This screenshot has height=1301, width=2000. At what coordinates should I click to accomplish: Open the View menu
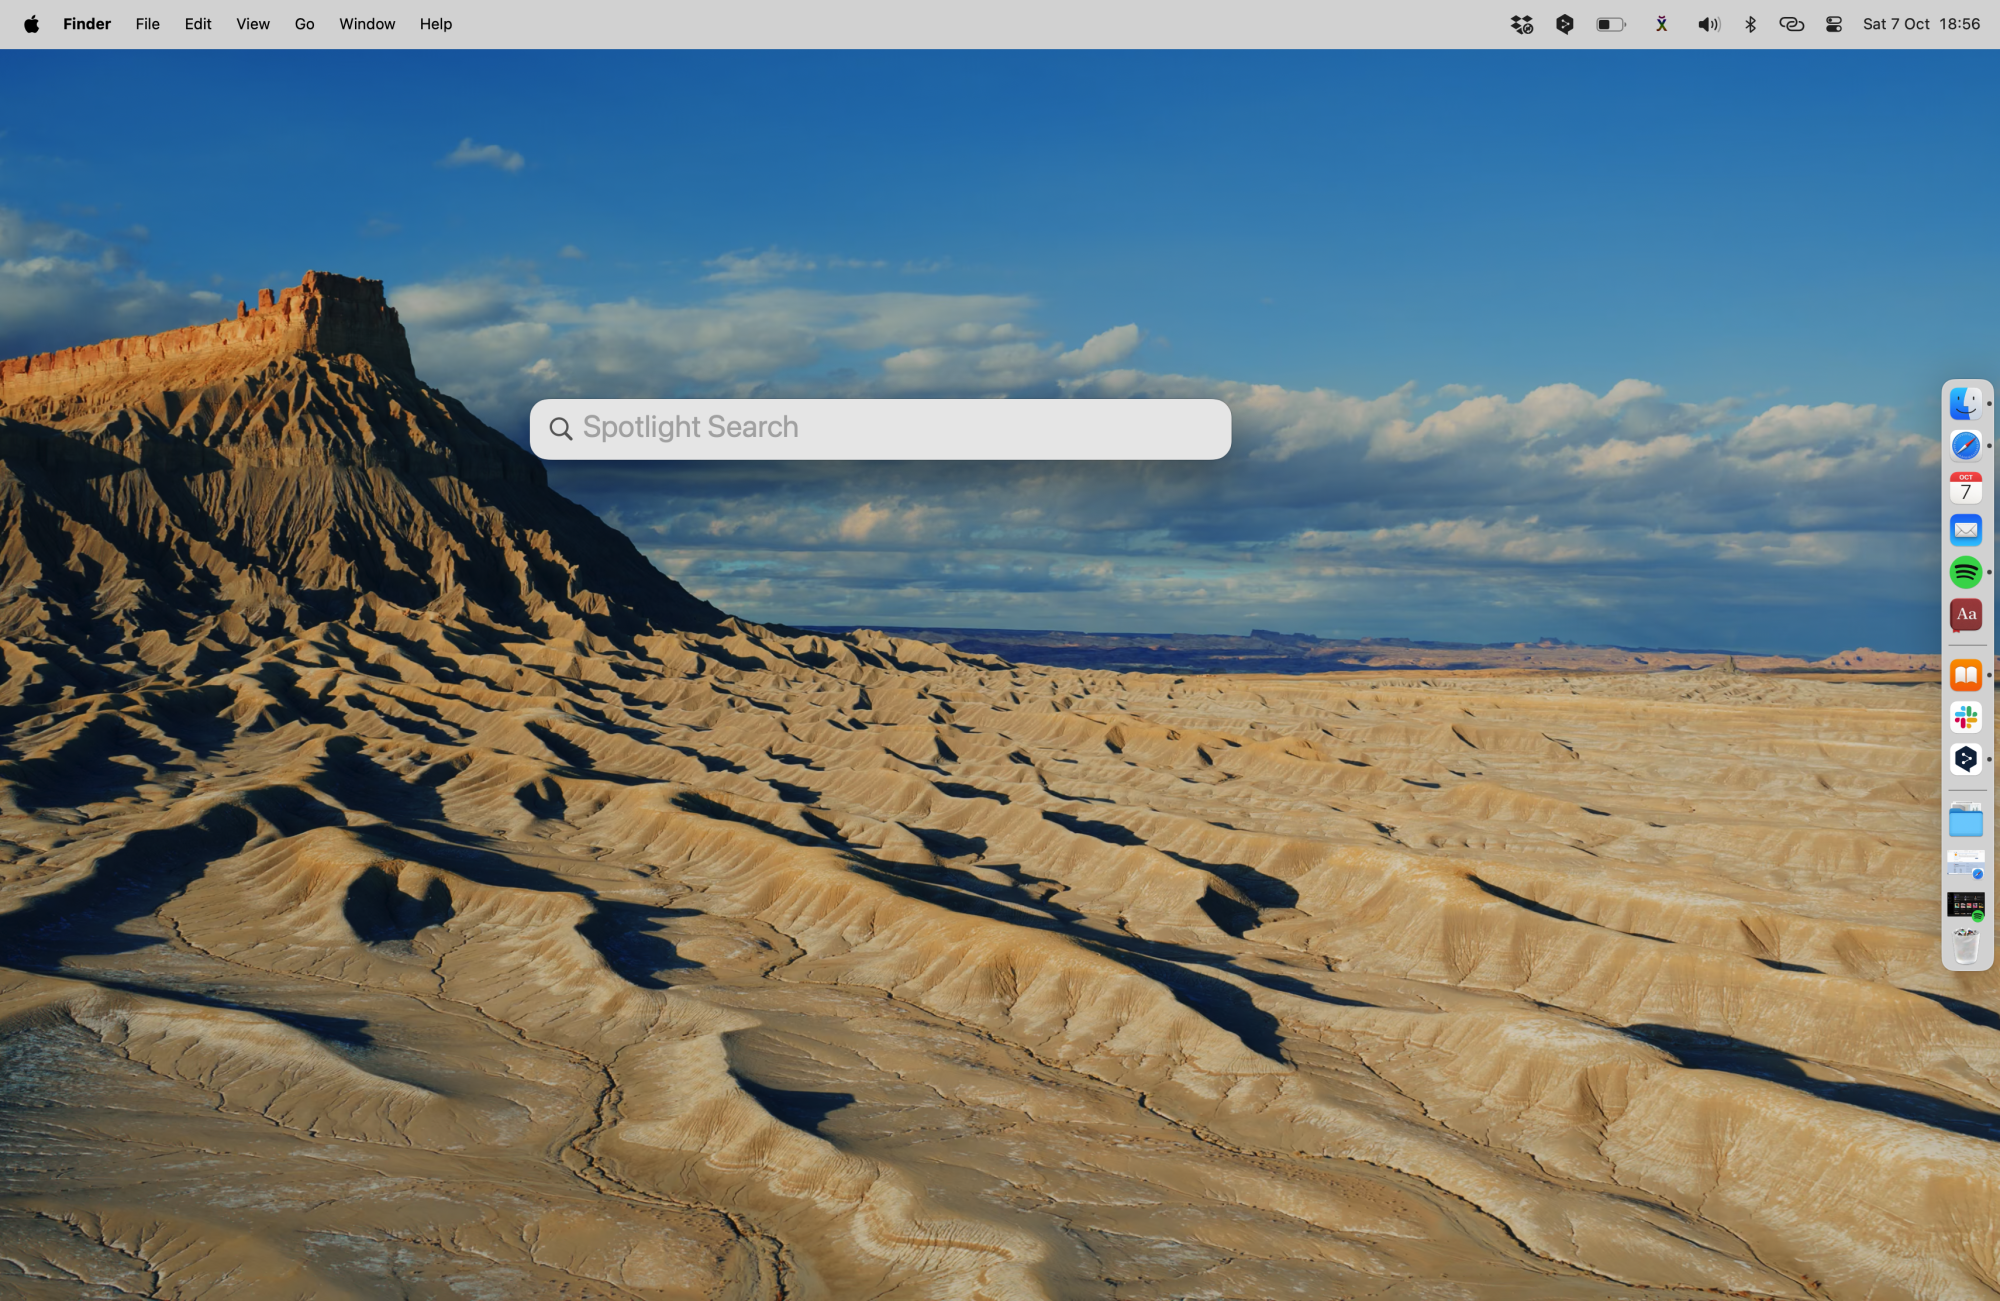click(x=252, y=24)
